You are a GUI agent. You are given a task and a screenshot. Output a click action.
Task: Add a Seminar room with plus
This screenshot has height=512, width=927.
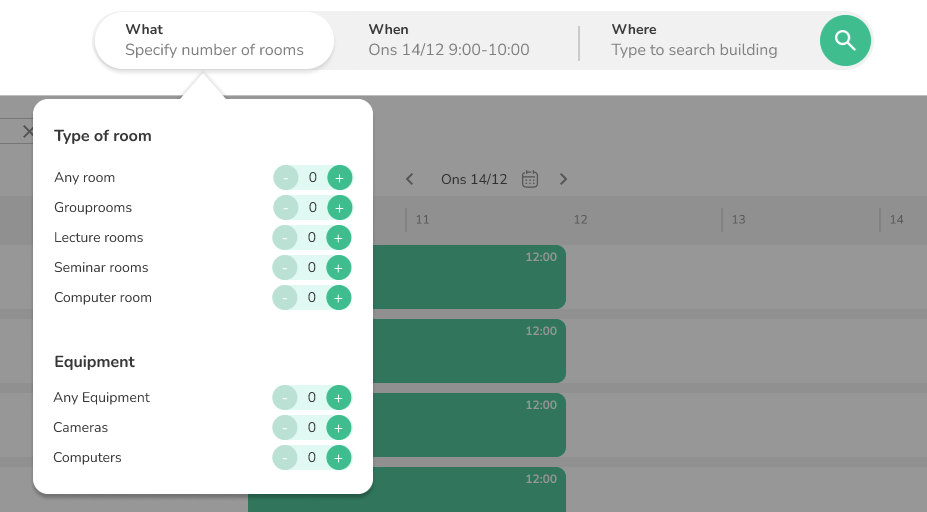pyautogui.click(x=339, y=268)
